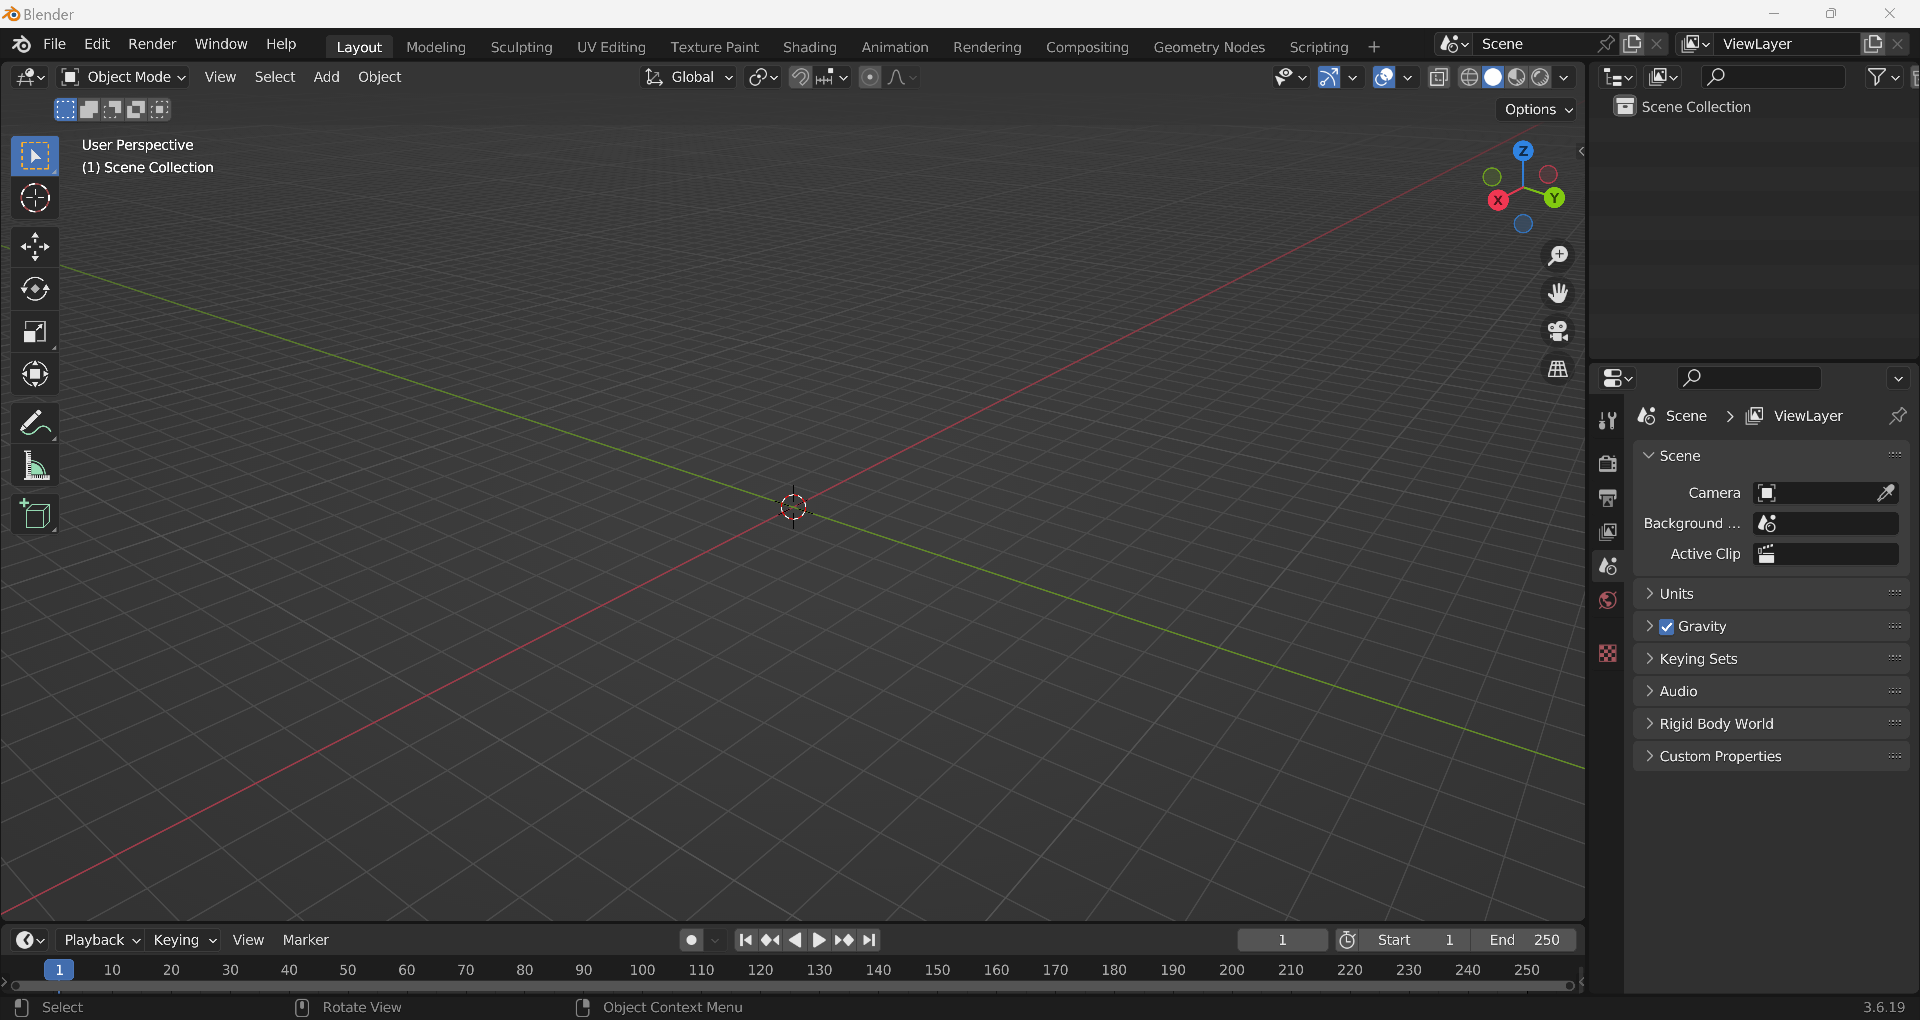
Task: Open the File menu
Action: (x=55, y=44)
